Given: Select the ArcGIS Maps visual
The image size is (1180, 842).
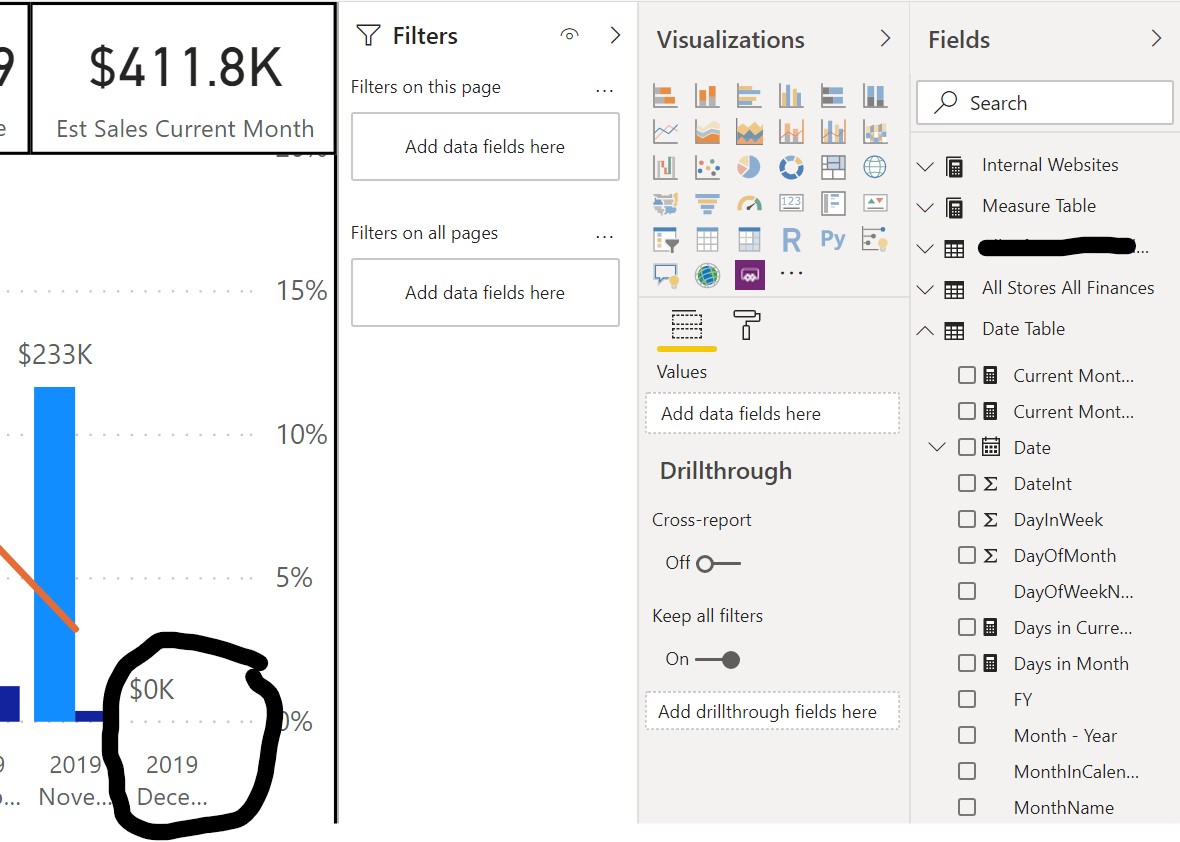Looking at the screenshot, I should coord(707,275).
